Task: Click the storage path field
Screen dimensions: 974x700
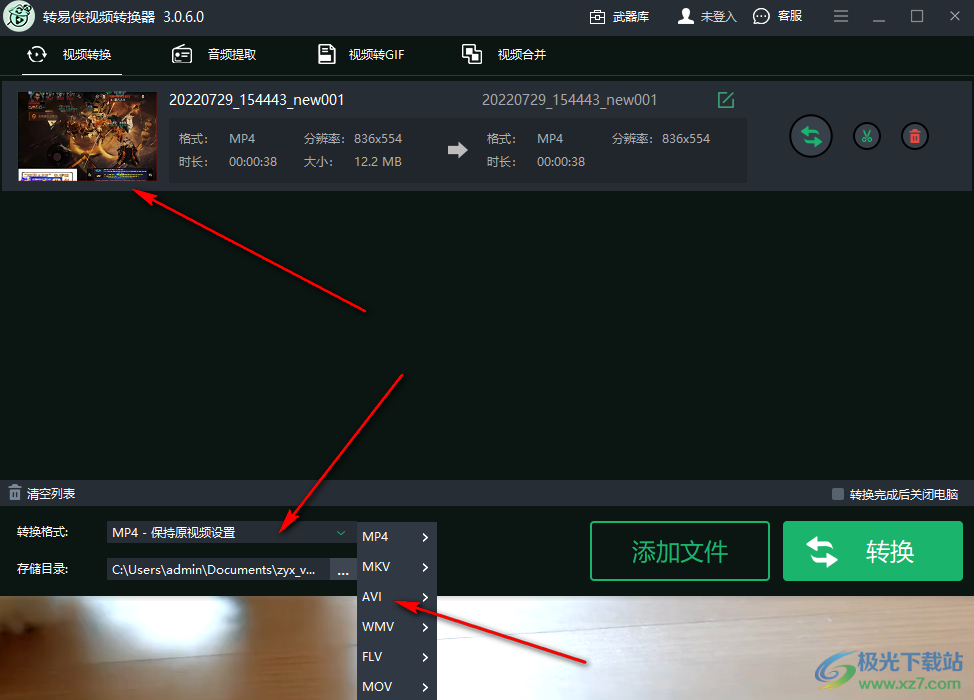Action: point(218,570)
